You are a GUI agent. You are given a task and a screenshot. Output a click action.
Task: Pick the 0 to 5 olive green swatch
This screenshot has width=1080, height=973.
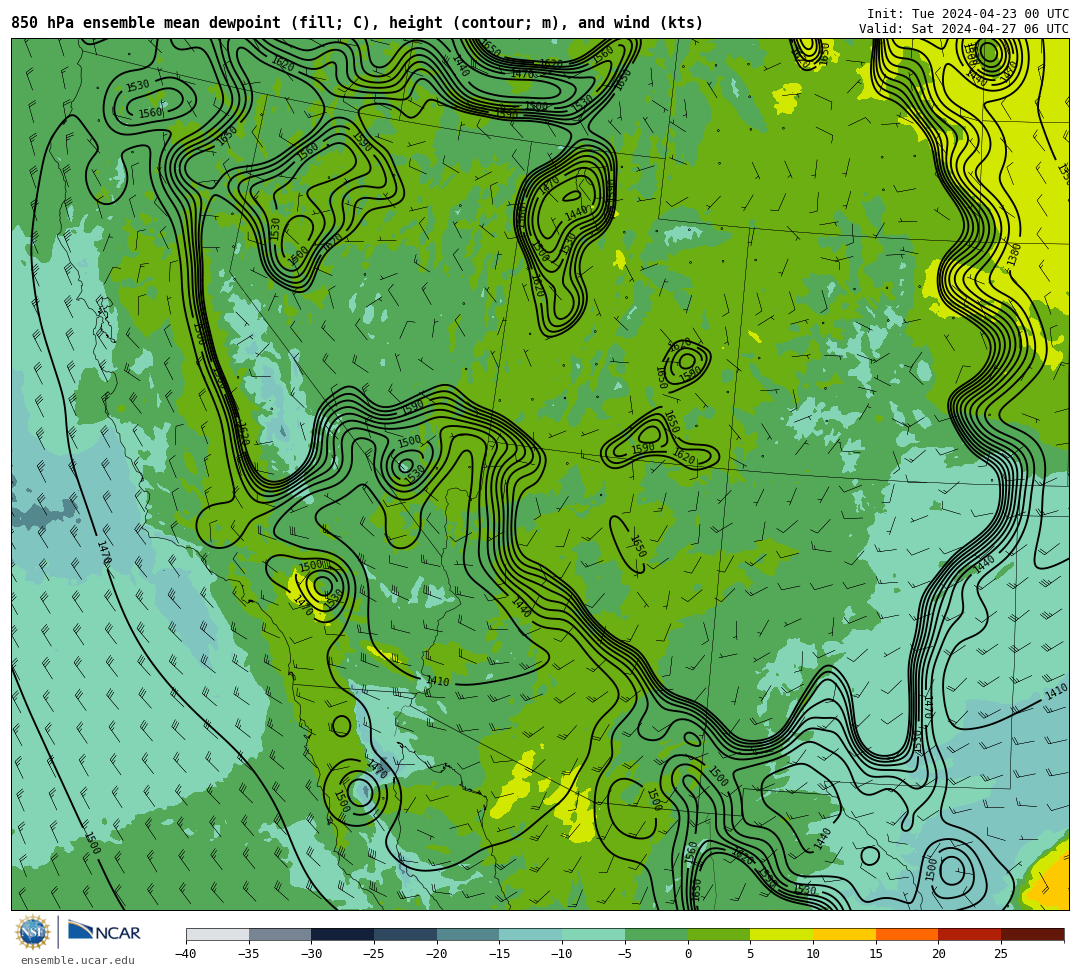(x=719, y=934)
